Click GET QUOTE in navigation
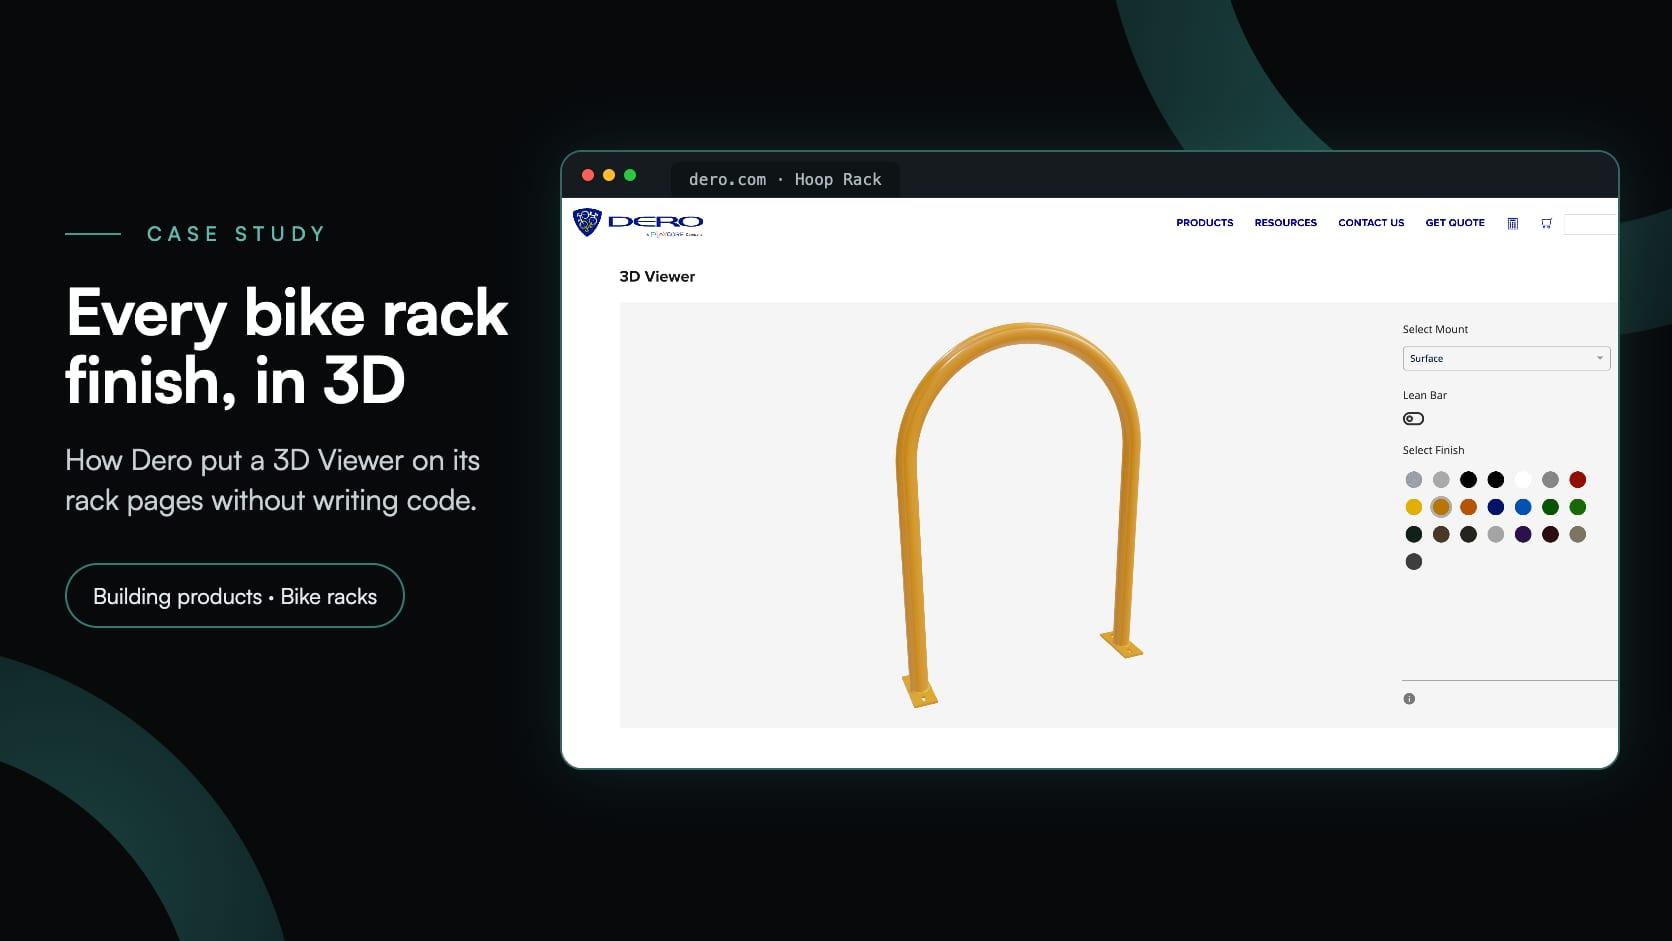The image size is (1672, 941). 1454,223
